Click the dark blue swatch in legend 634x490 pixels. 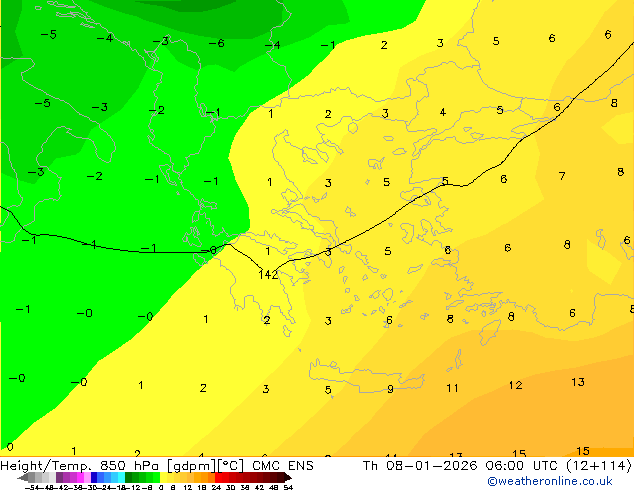point(94,478)
